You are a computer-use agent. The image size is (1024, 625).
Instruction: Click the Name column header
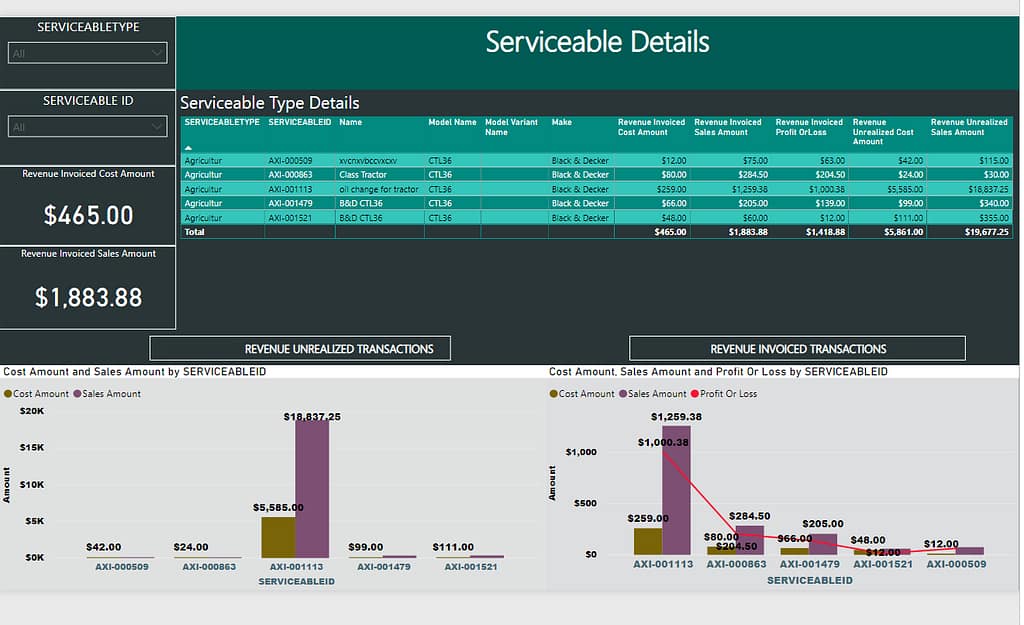351,122
